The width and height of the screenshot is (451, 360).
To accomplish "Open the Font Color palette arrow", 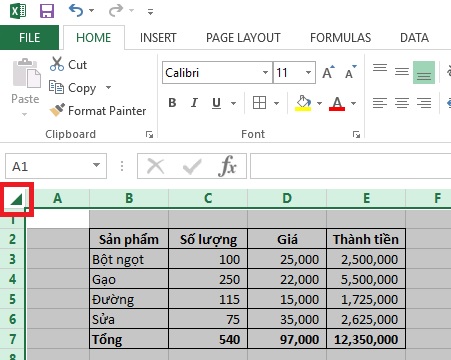I will (353, 103).
